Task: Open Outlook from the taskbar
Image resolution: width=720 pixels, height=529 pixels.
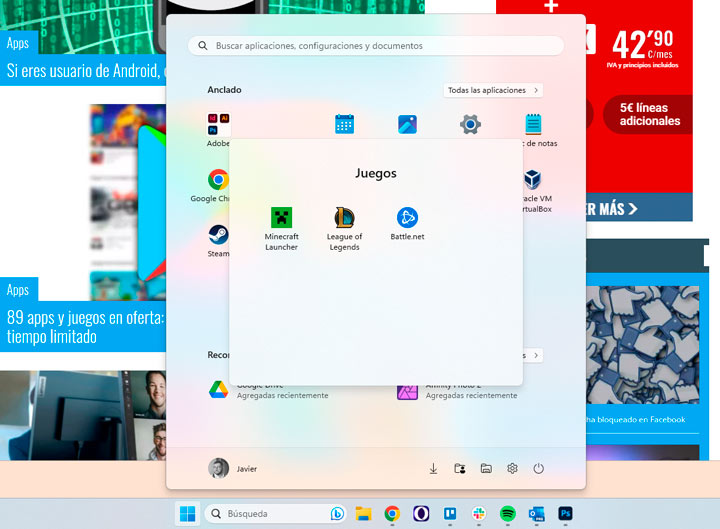Action: (536, 513)
